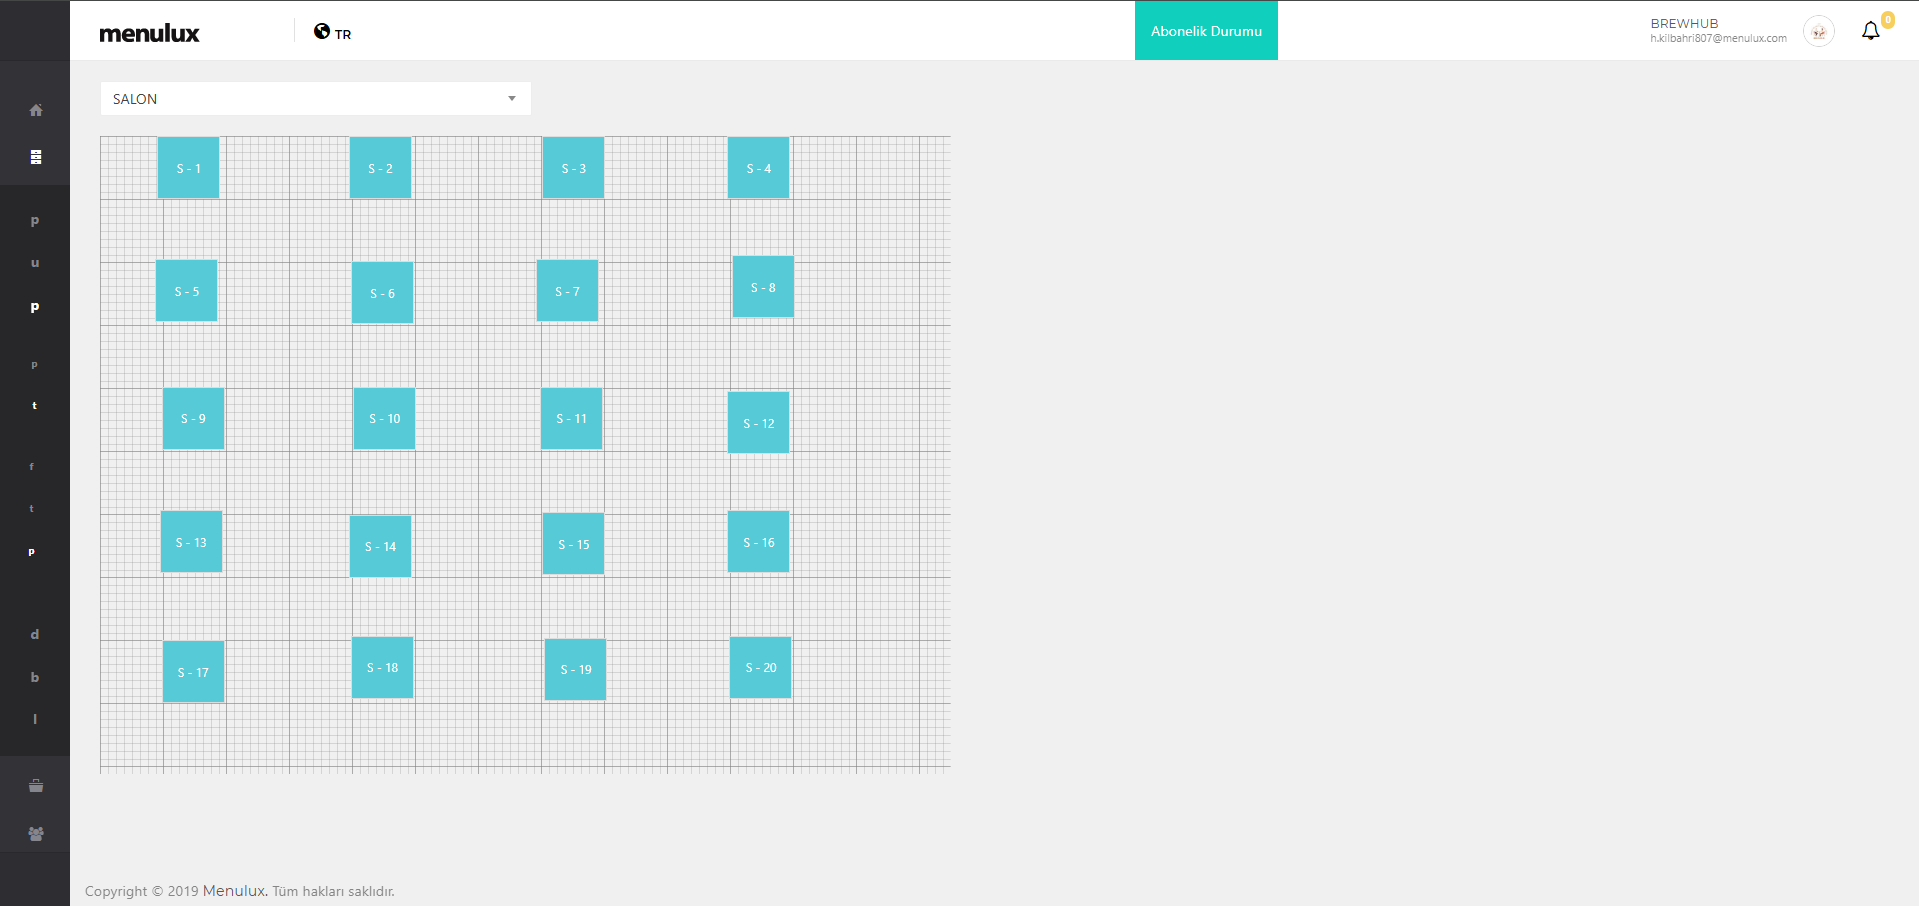
Task: Open the BREWHUB account menu
Action: pyautogui.click(x=1717, y=30)
